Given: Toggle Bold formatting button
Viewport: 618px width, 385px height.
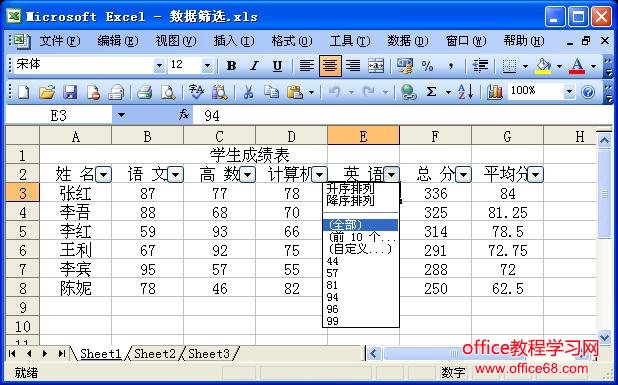Looking at the screenshot, I should tap(232, 66).
